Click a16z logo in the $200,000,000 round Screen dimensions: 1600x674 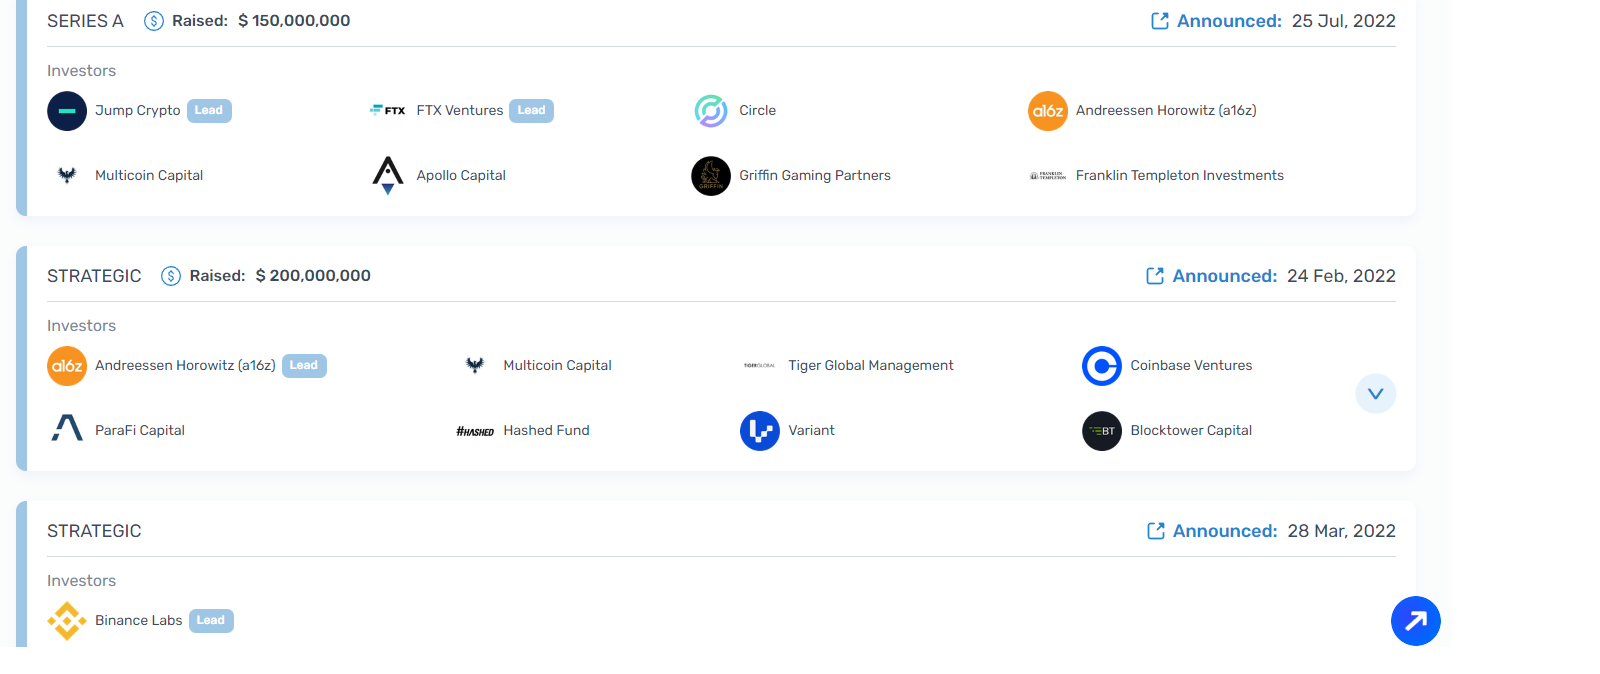67,366
